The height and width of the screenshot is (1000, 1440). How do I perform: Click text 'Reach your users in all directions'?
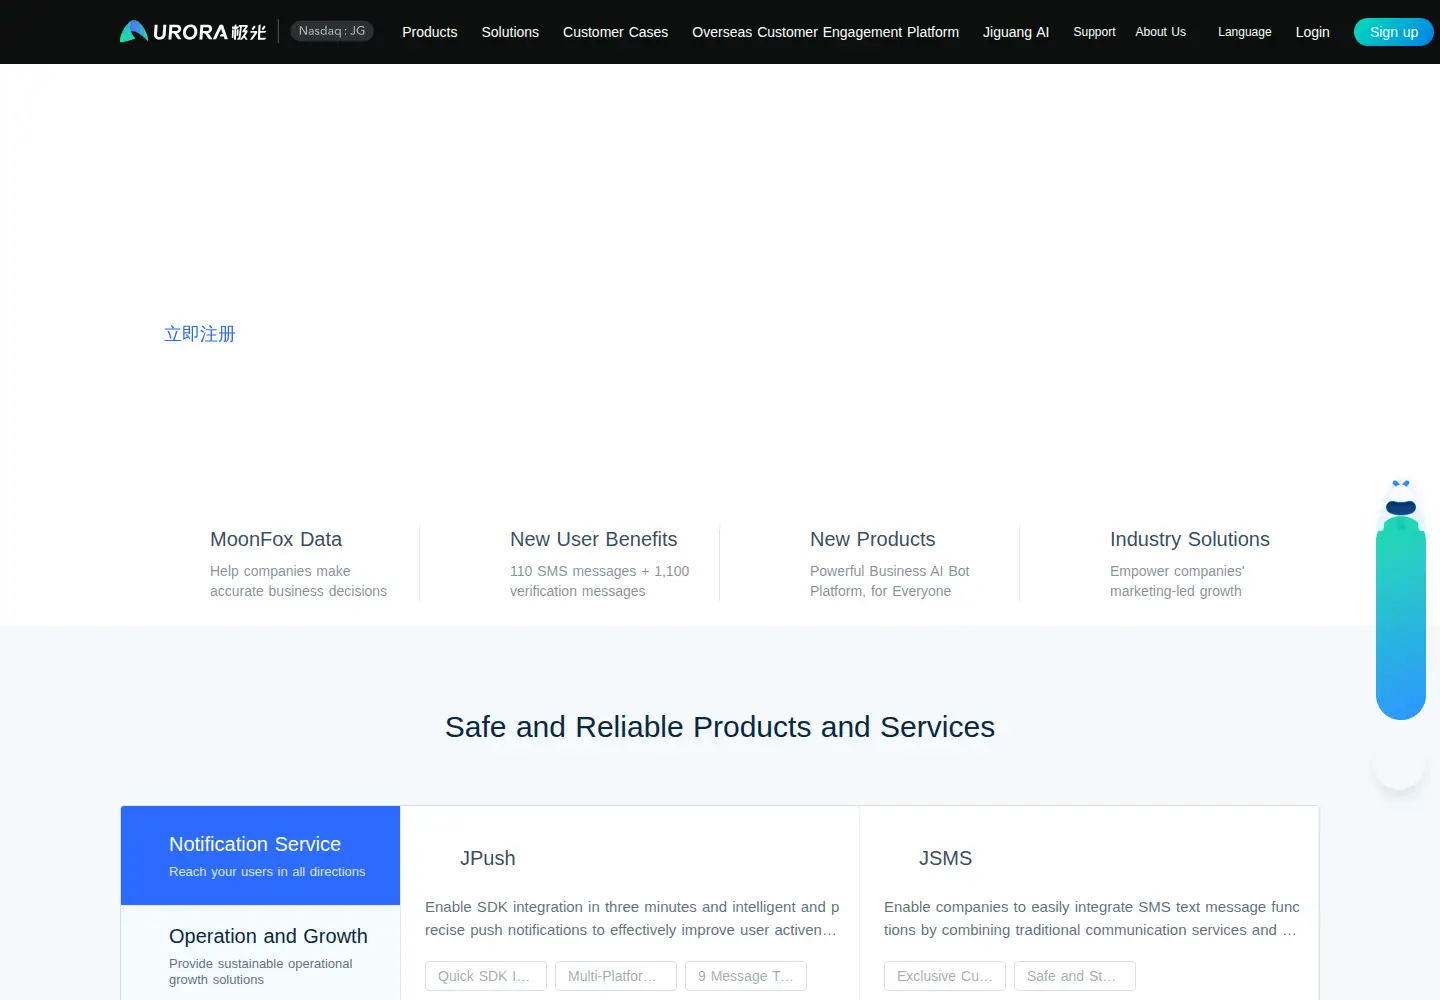click(267, 872)
